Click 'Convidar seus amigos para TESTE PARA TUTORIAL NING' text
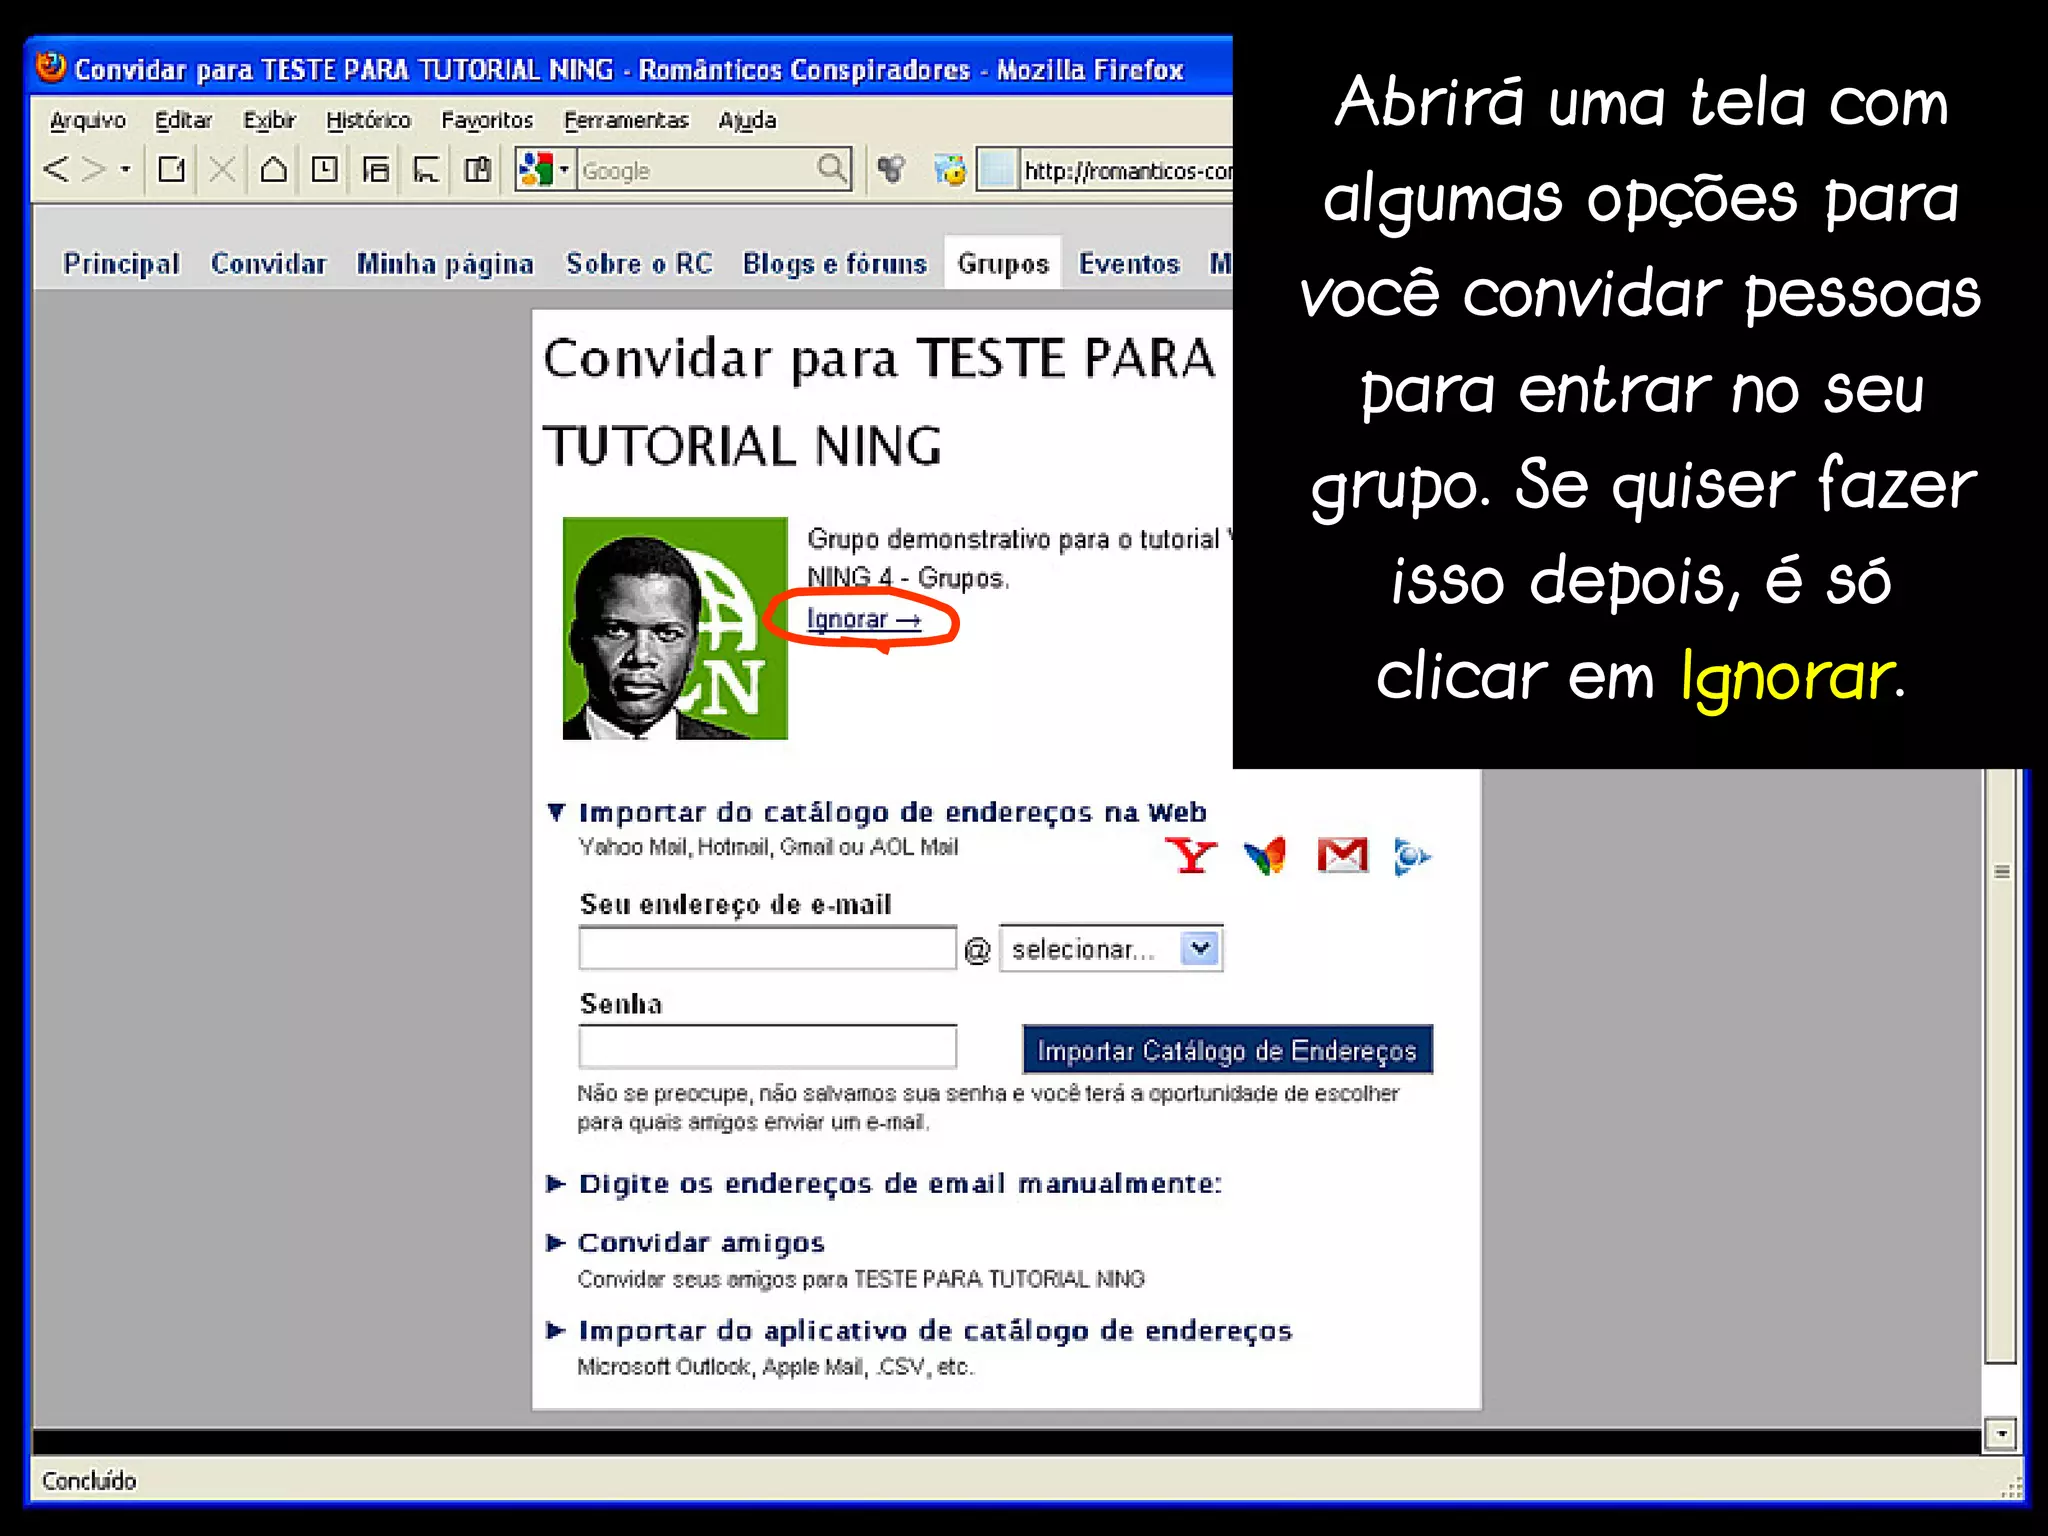 [x=861, y=1279]
